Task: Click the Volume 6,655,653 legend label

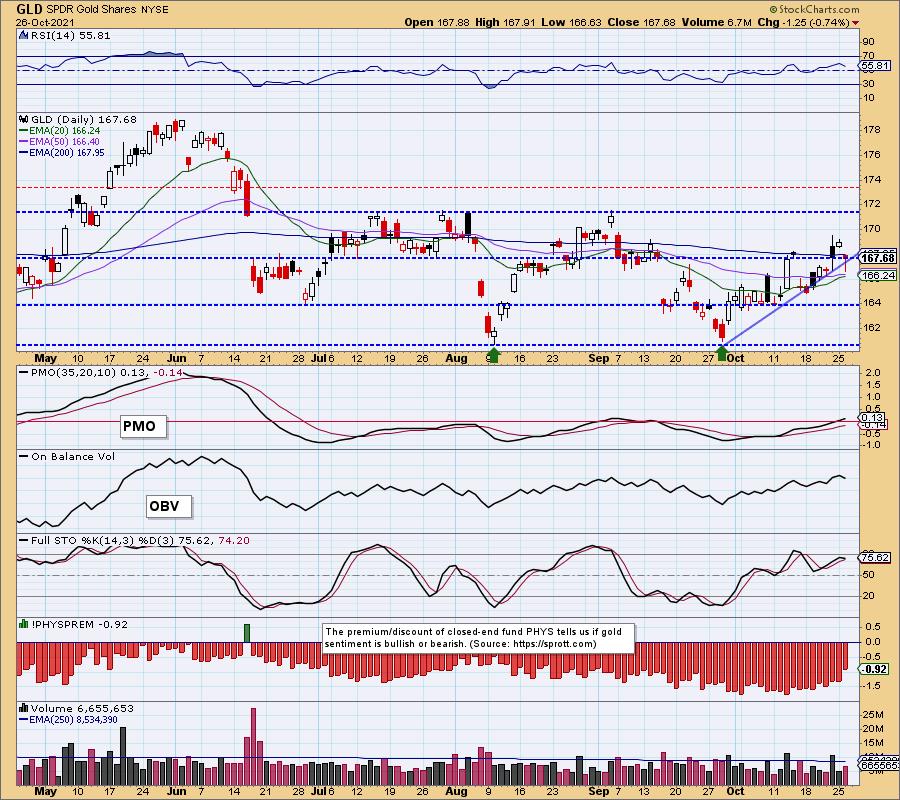Action: click(x=82, y=708)
